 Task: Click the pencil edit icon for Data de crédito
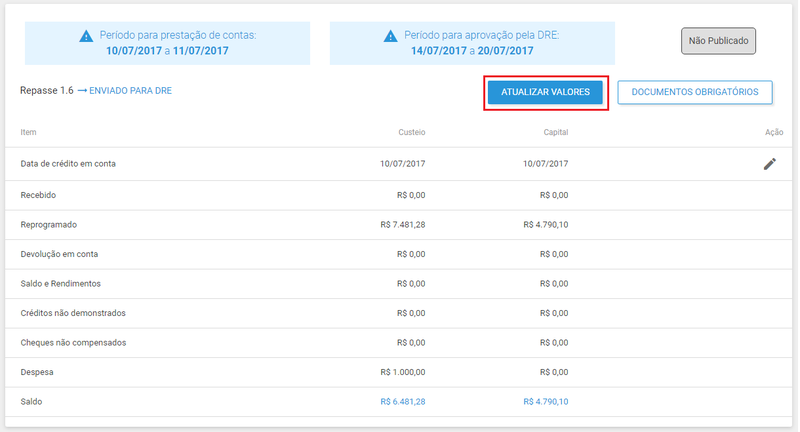click(x=769, y=164)
